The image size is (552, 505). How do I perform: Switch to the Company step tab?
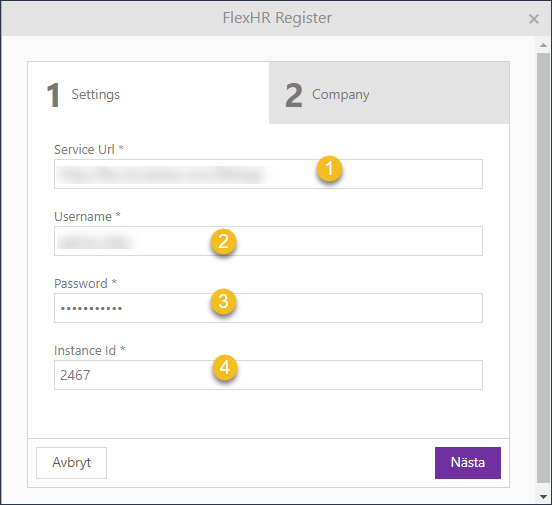pyautogui.click(x=389, y=93)
